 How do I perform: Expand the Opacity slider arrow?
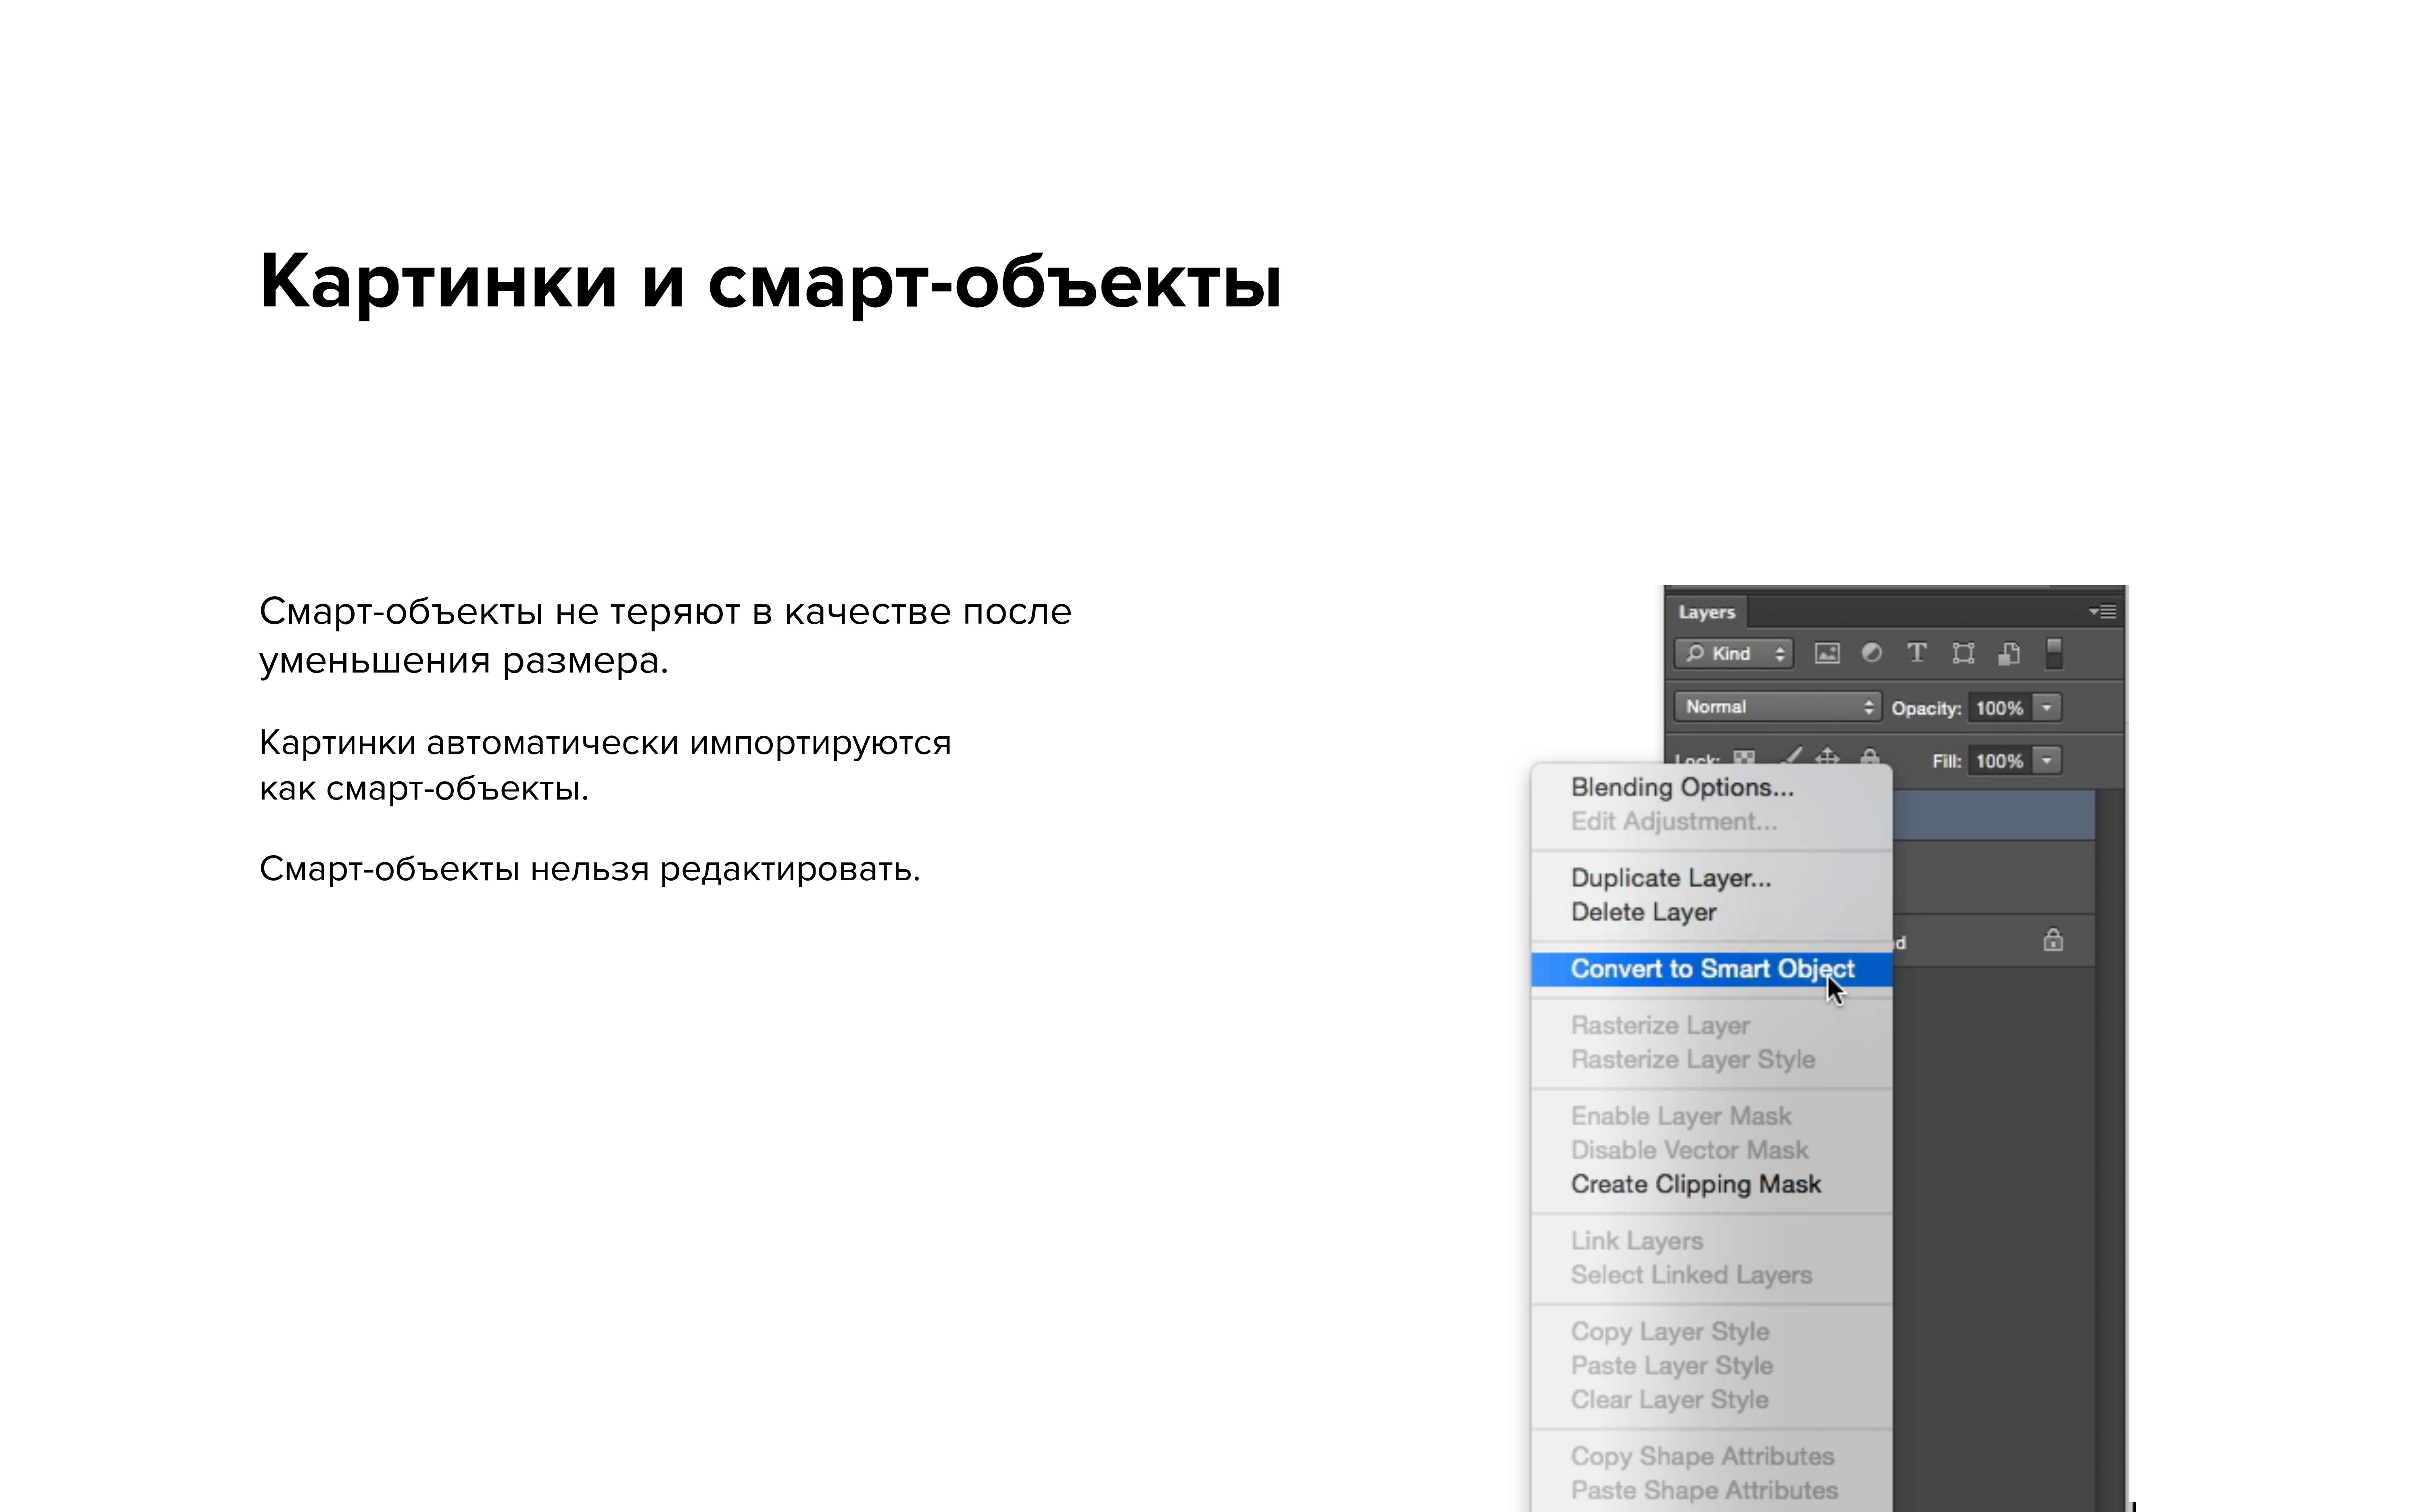(2047, 708)
